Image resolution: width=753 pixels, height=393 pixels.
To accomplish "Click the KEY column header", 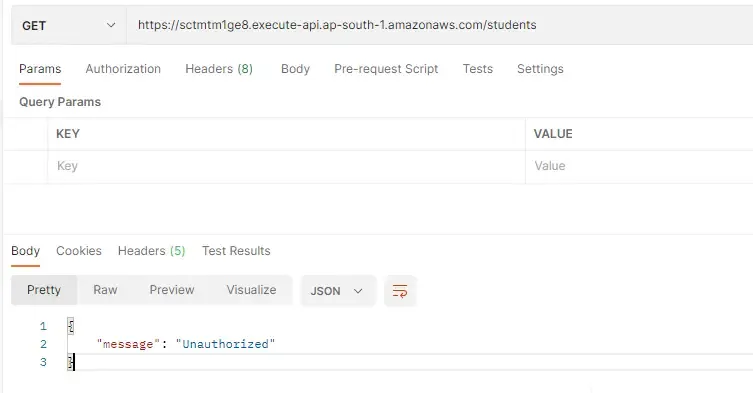I will (68, 134).
